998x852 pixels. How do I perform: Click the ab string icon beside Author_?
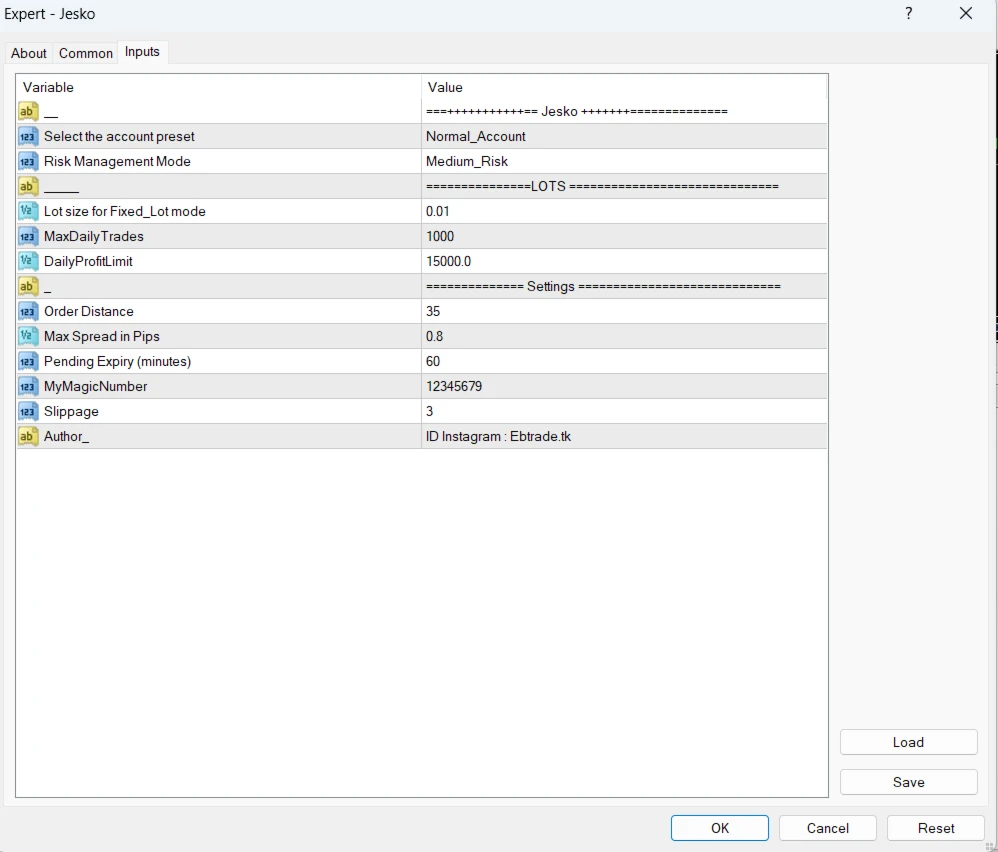(x=28, y=436)
